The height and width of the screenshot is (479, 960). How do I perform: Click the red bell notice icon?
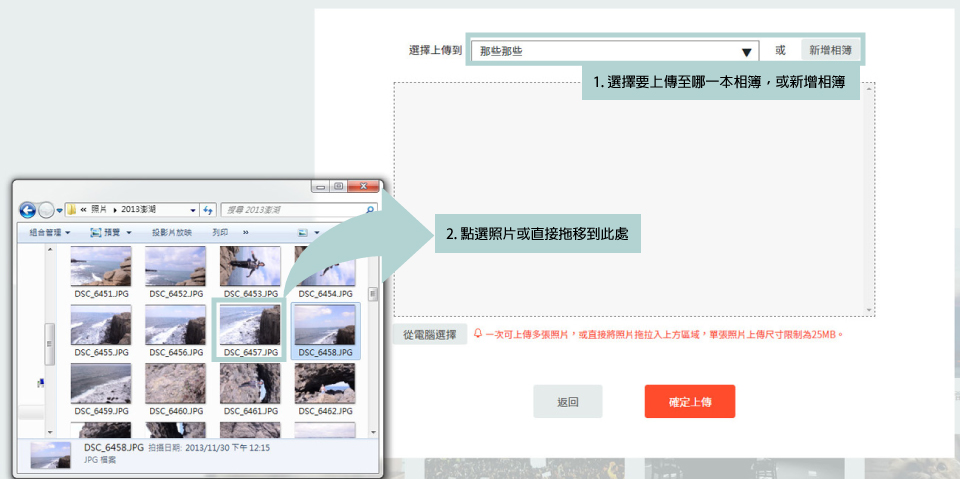click(478, 334)
